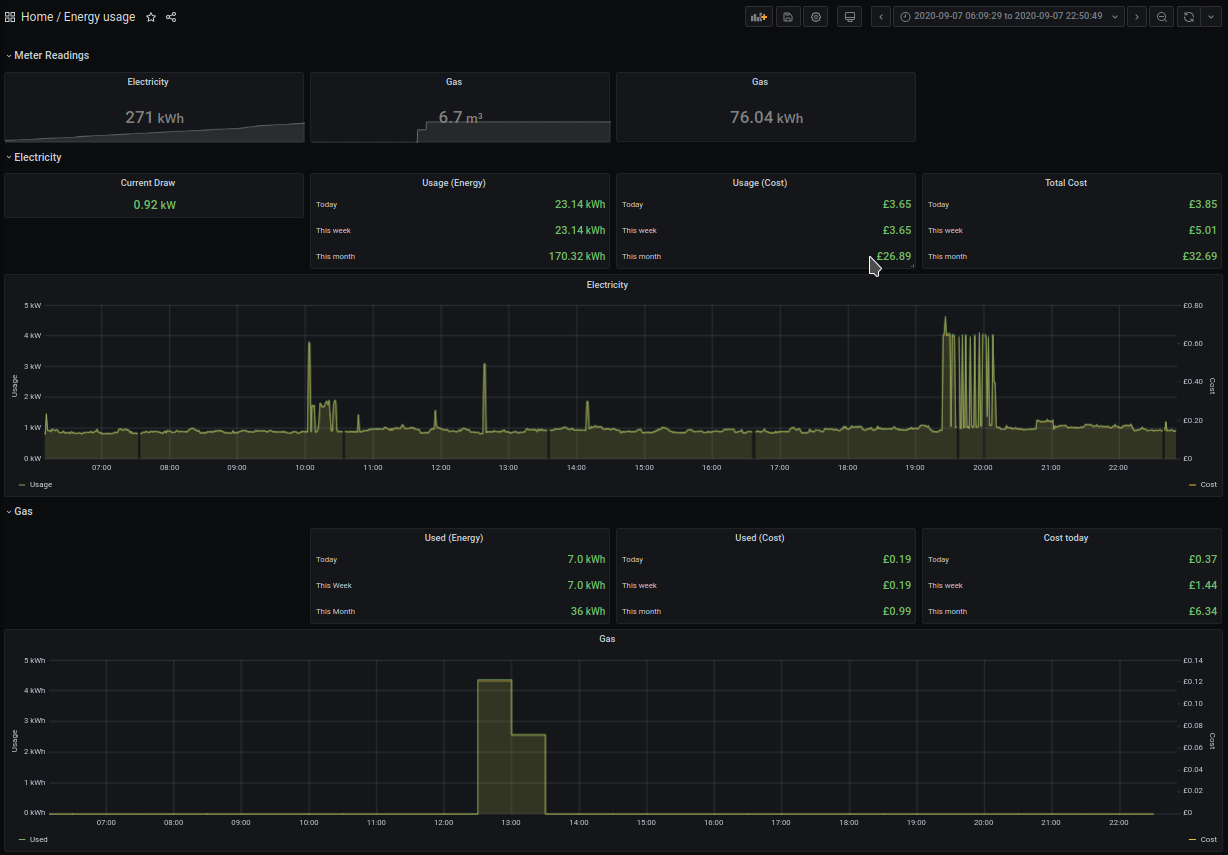Star the Energy usage dashboard
The image size is (1228, 855).
click(150, 17)
